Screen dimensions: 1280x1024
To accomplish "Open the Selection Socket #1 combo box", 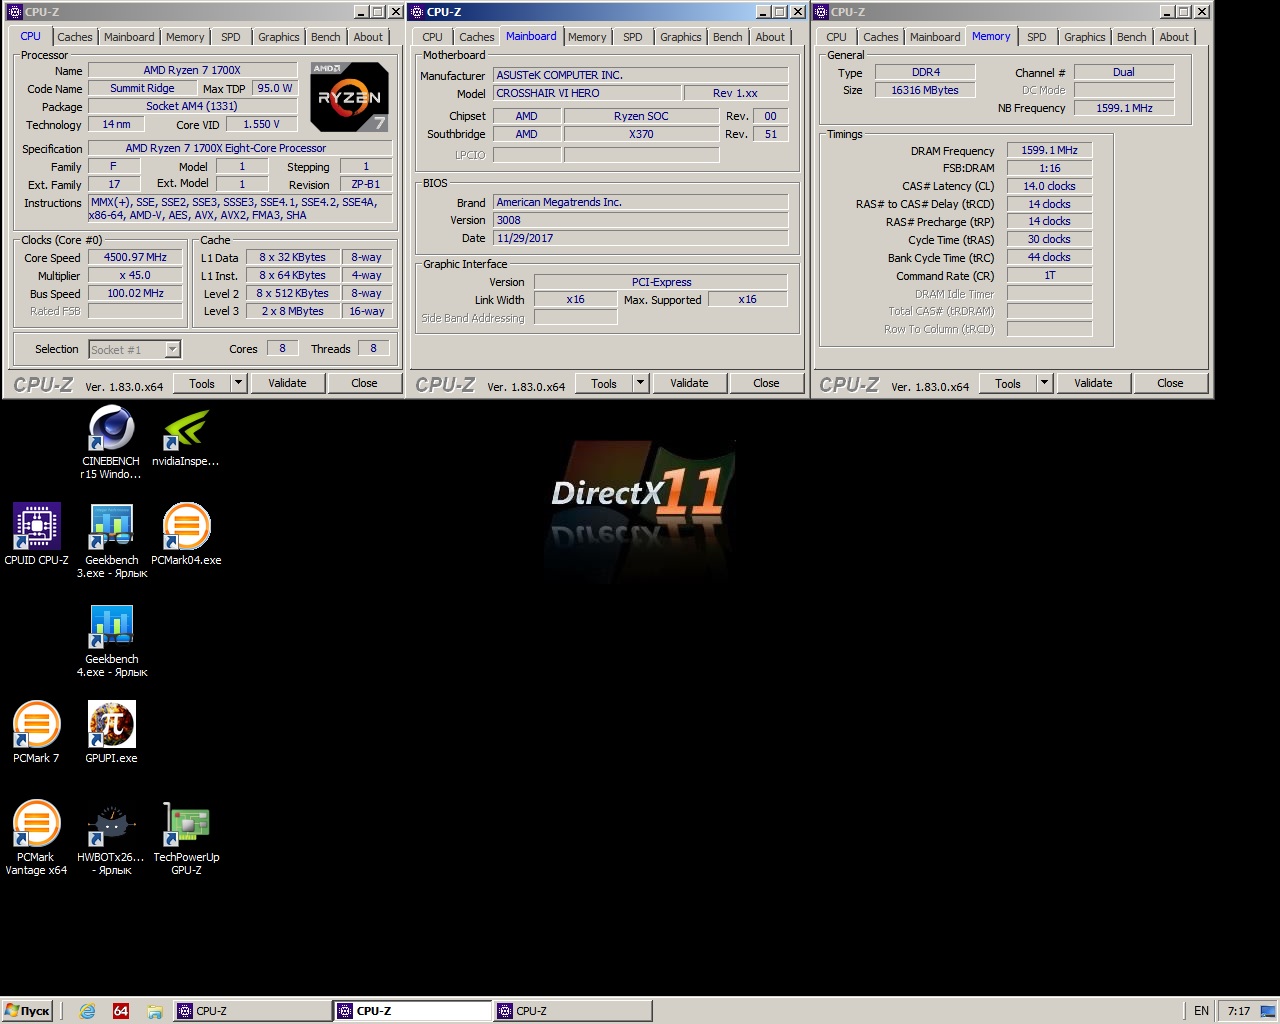I will click(134, 349).
